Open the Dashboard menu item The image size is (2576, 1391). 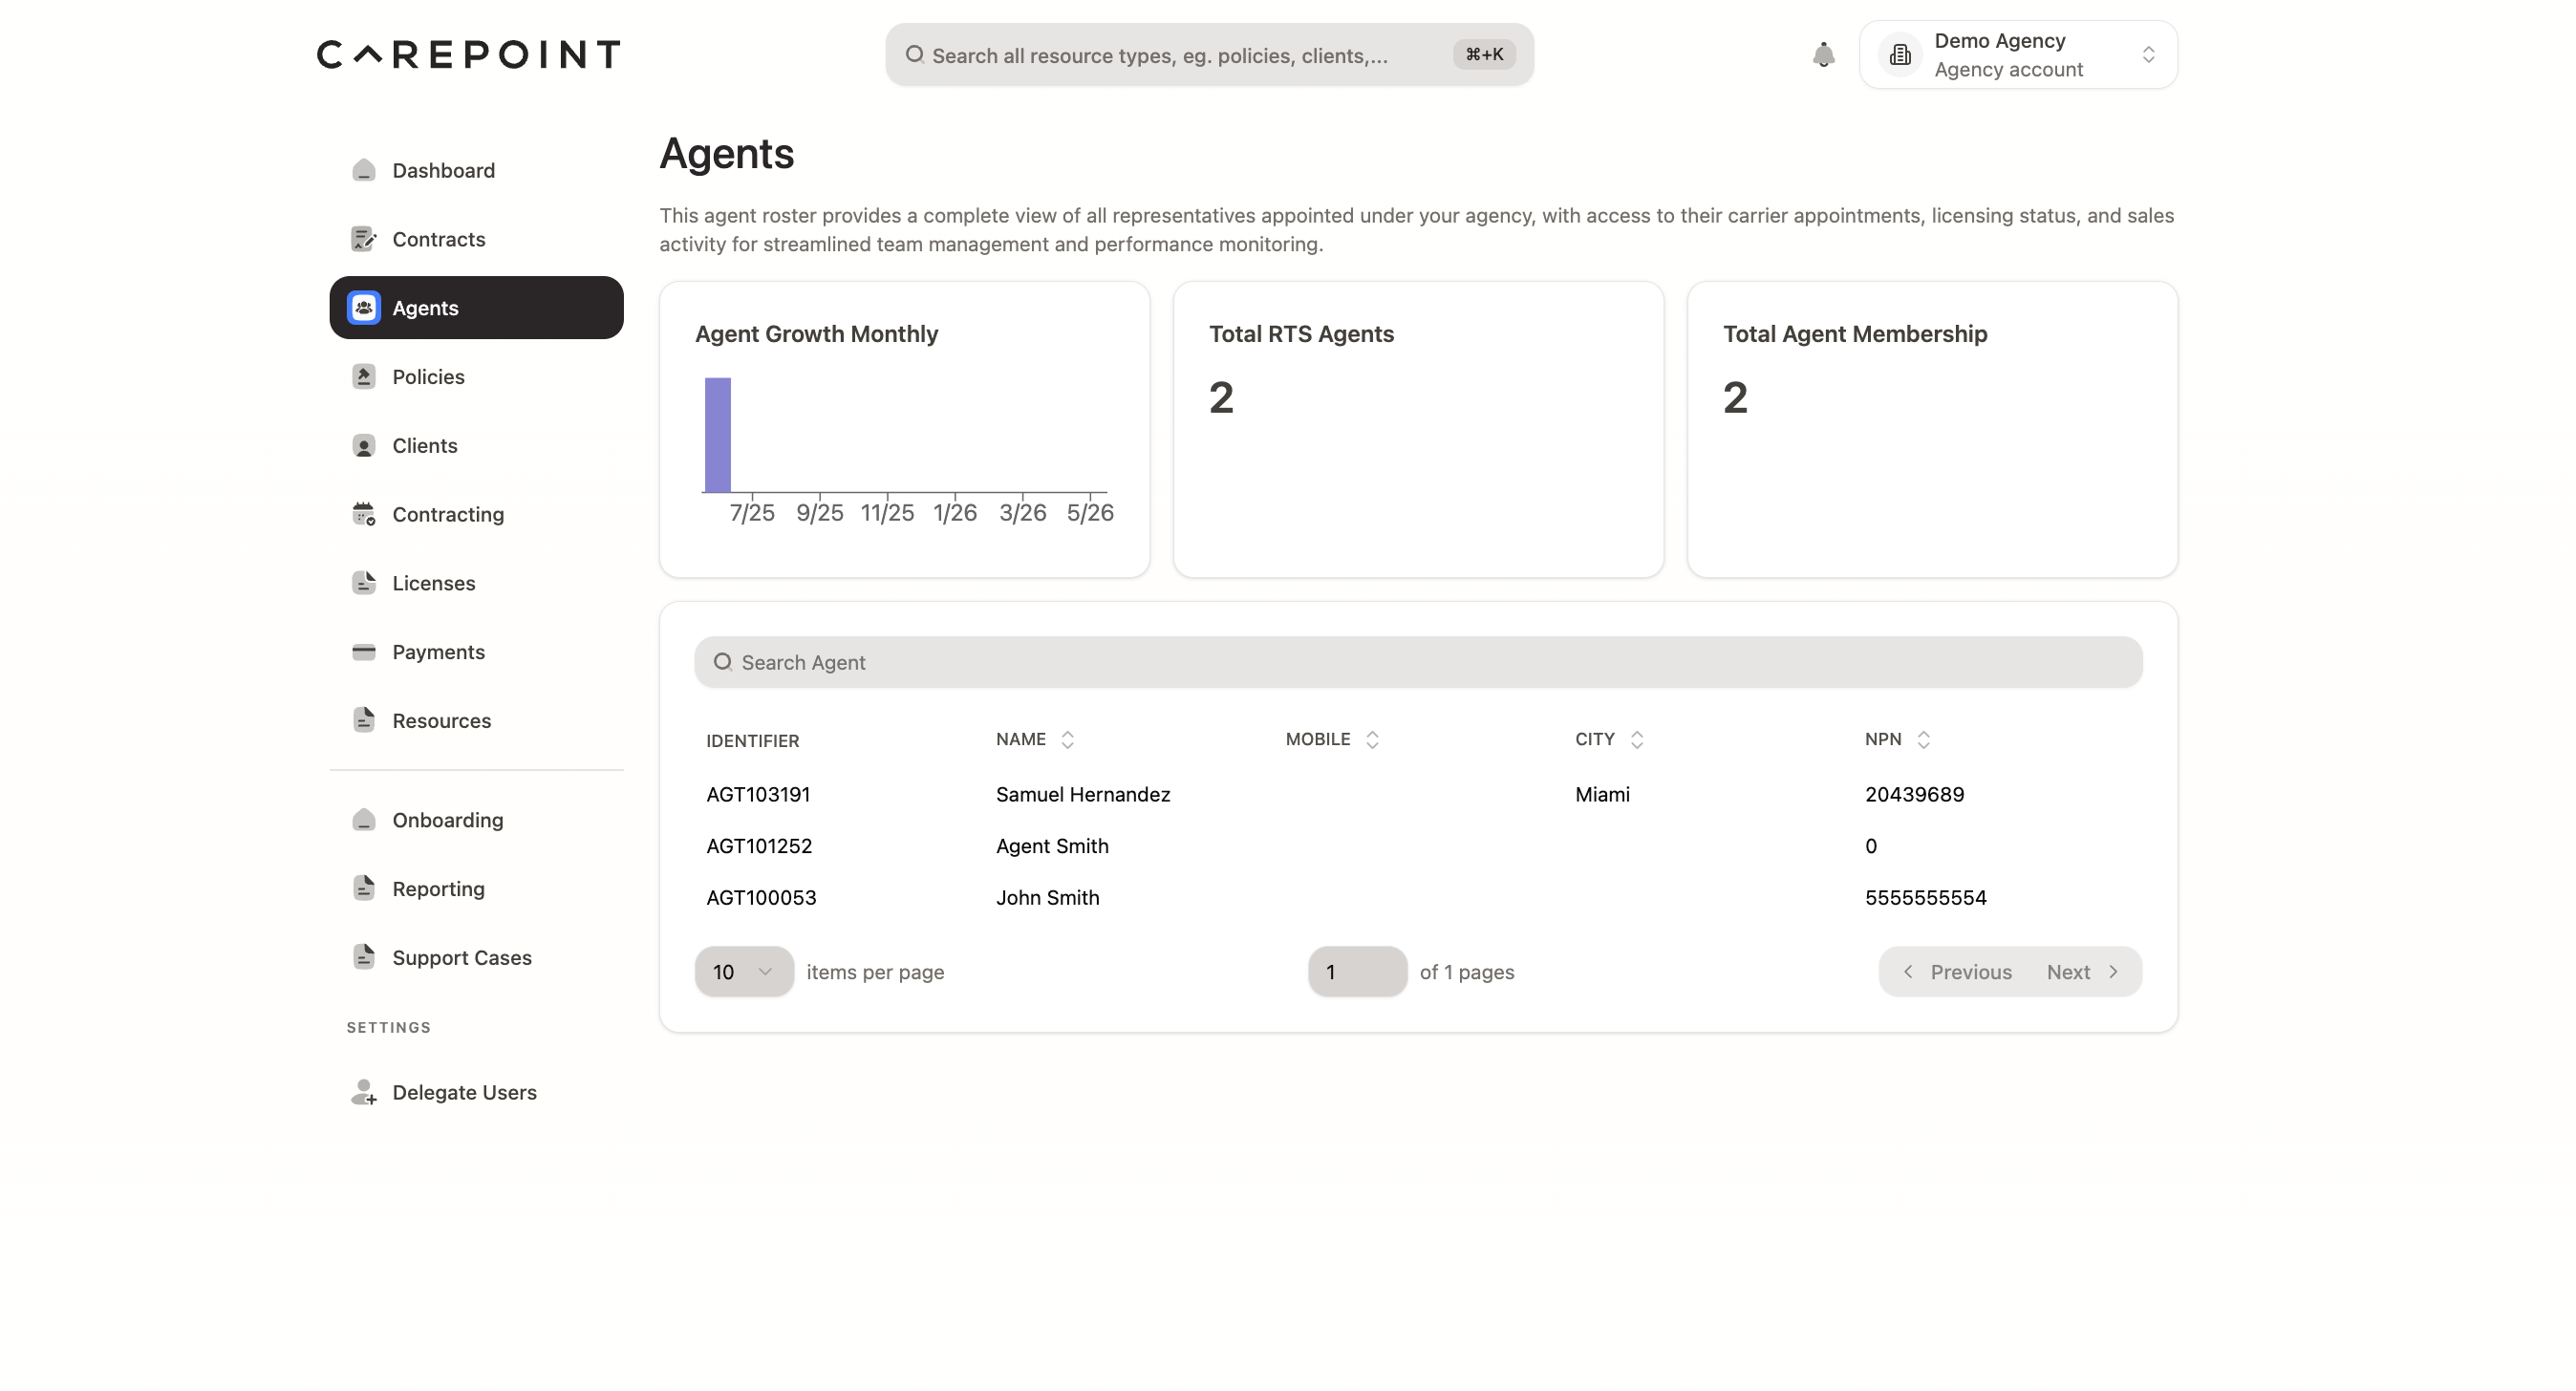pyautogui.click(x=476, y=170)
